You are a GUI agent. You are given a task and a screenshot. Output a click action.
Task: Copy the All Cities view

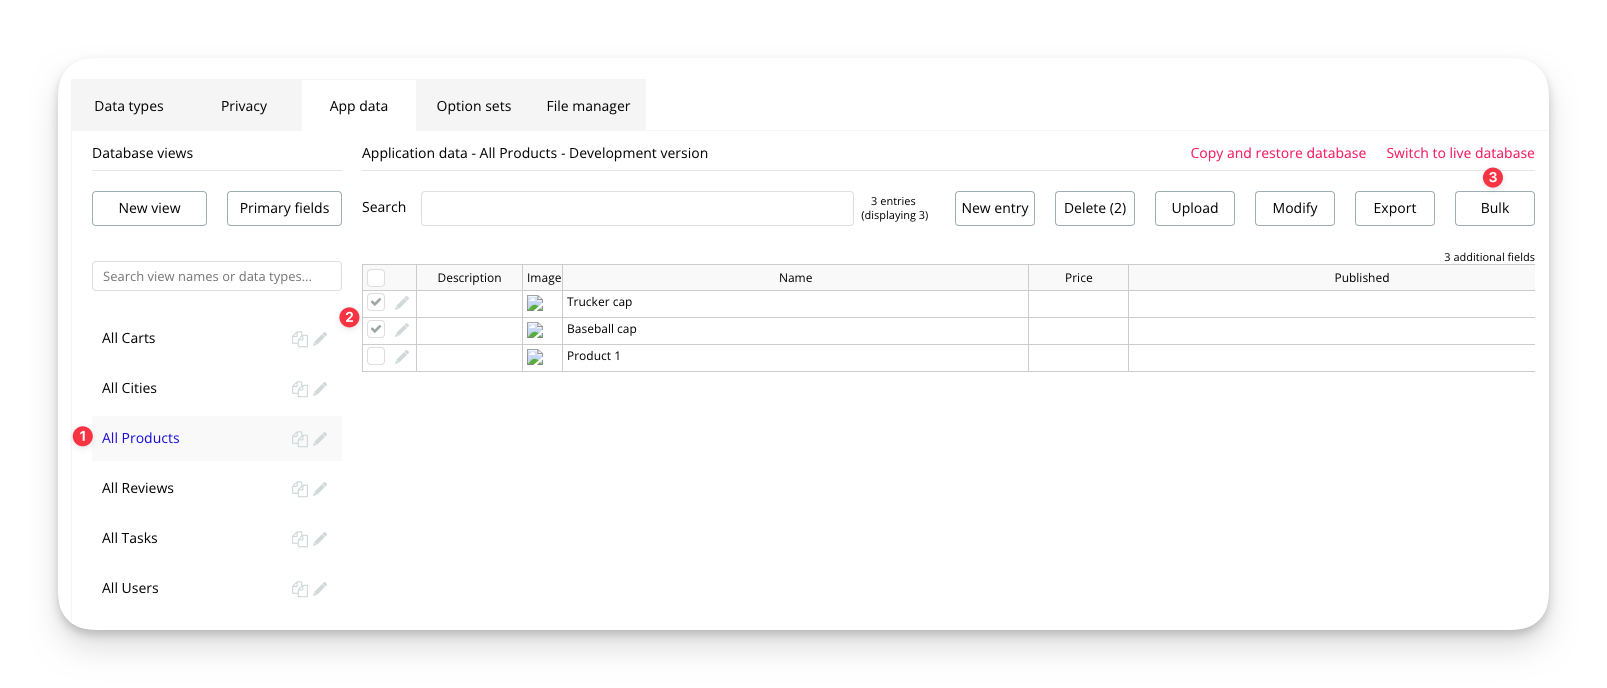[299, 389]
